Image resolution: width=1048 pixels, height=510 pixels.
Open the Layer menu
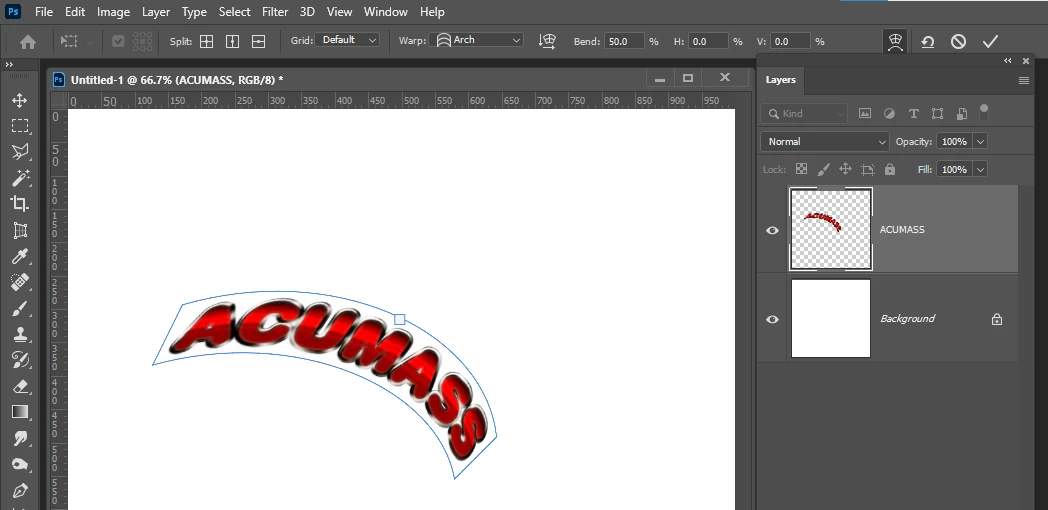156,12
